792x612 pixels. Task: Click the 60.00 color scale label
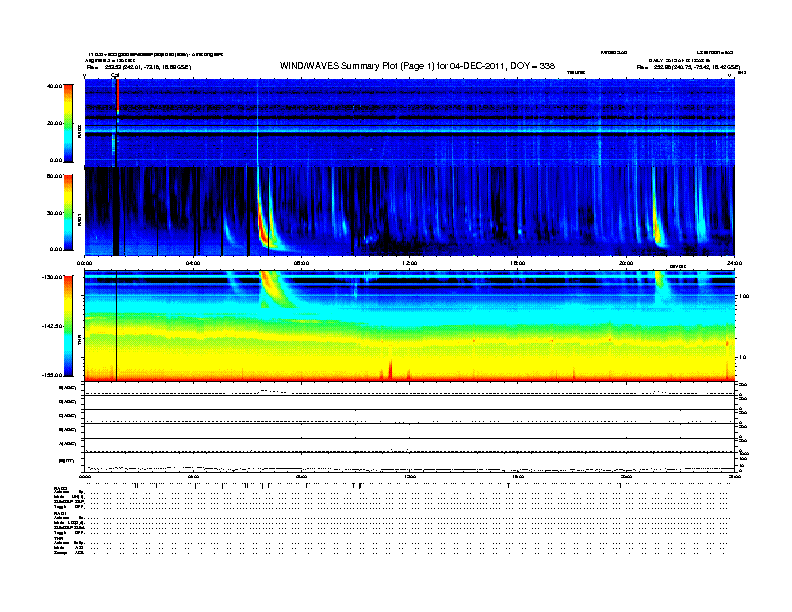[54, 176]
